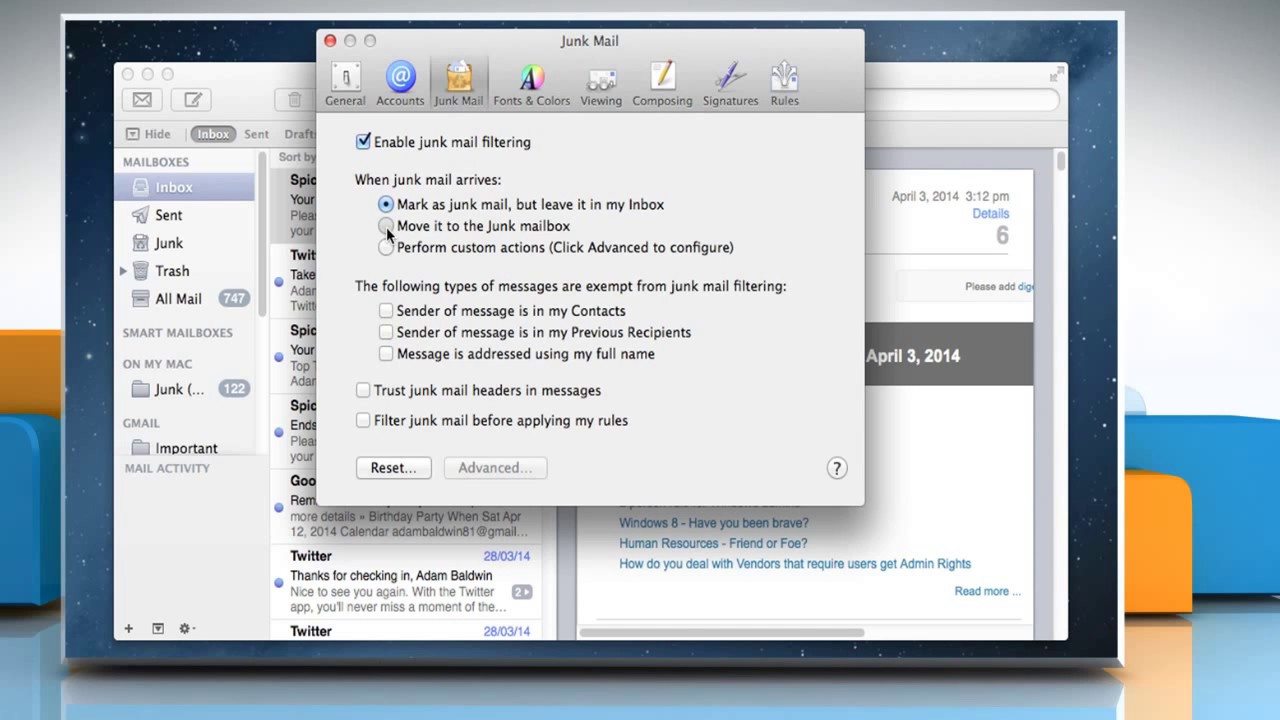The height and width of the screenshot is (720, 1280).
Task: Click fullscreen icon of Mail window
Action: (x=1056, y=75)
